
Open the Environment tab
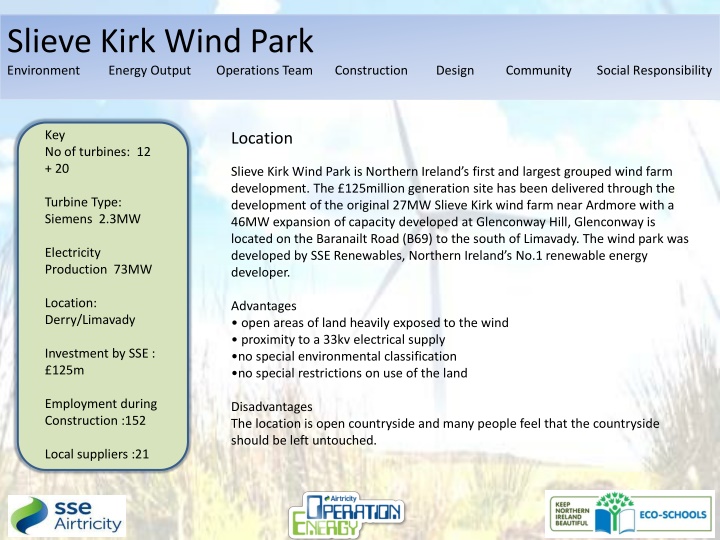pos(43,70)
